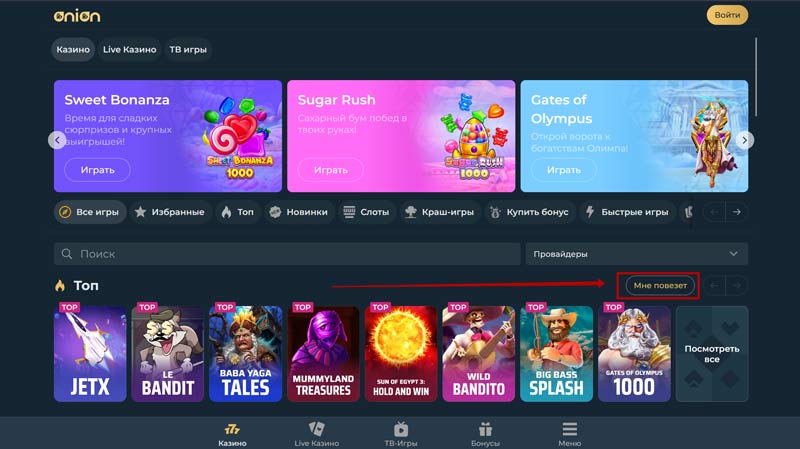Click the Казино 777 icon in bottom bar
This screenshot has width=800, height=449.
pos(232,429)
